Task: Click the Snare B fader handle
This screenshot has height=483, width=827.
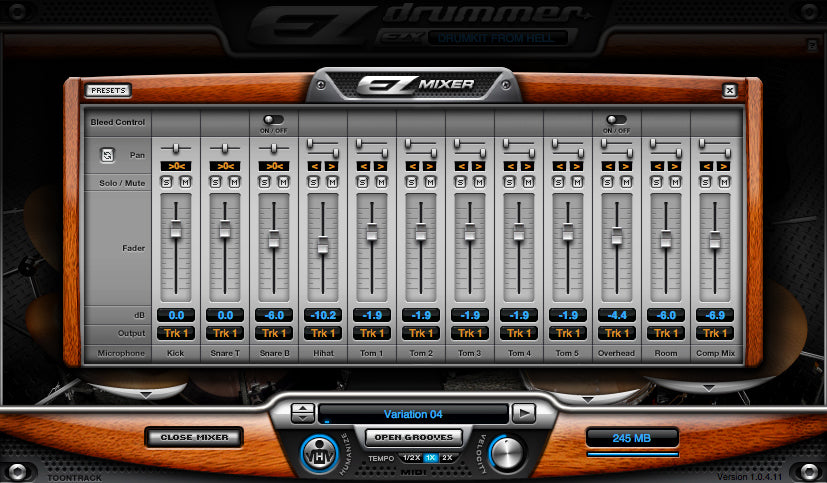Action: pos(273,239)
